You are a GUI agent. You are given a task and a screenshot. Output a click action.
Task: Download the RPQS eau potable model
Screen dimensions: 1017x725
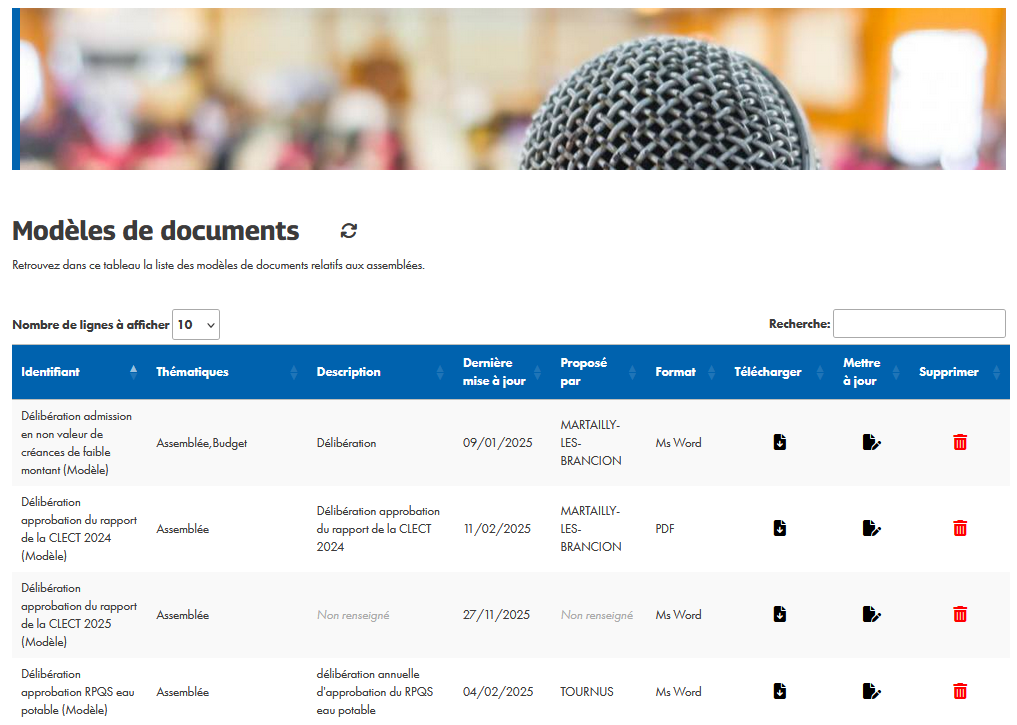tap(780, 691)
